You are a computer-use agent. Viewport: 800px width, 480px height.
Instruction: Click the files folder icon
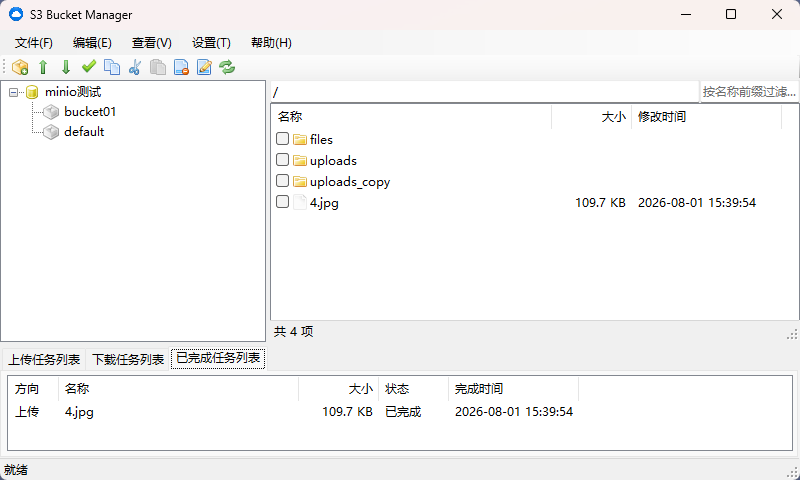(x=300, y=139)
